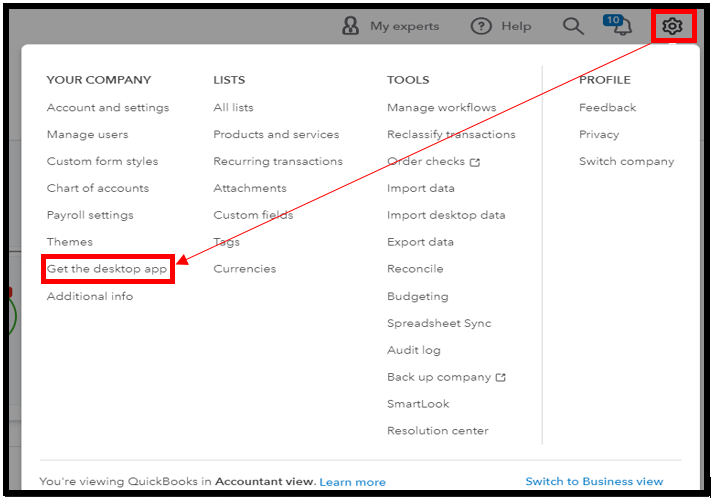Choose Import data
The image size is (715, 499).
(420, 188)
